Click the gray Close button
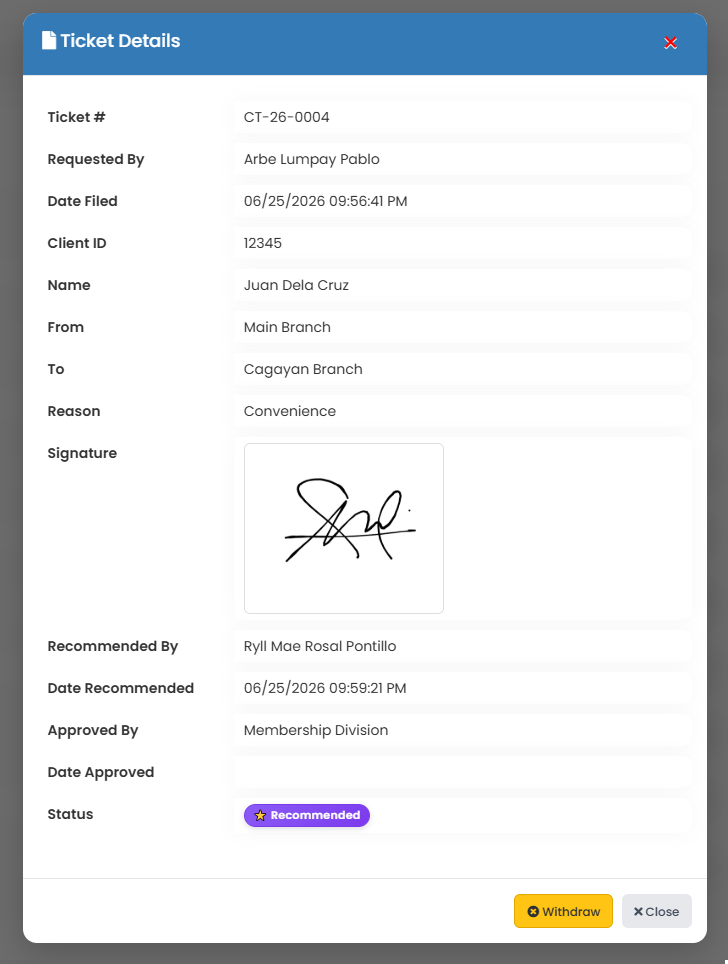The height and width of the screenshot is (964, 728). [x=657, y=911]
